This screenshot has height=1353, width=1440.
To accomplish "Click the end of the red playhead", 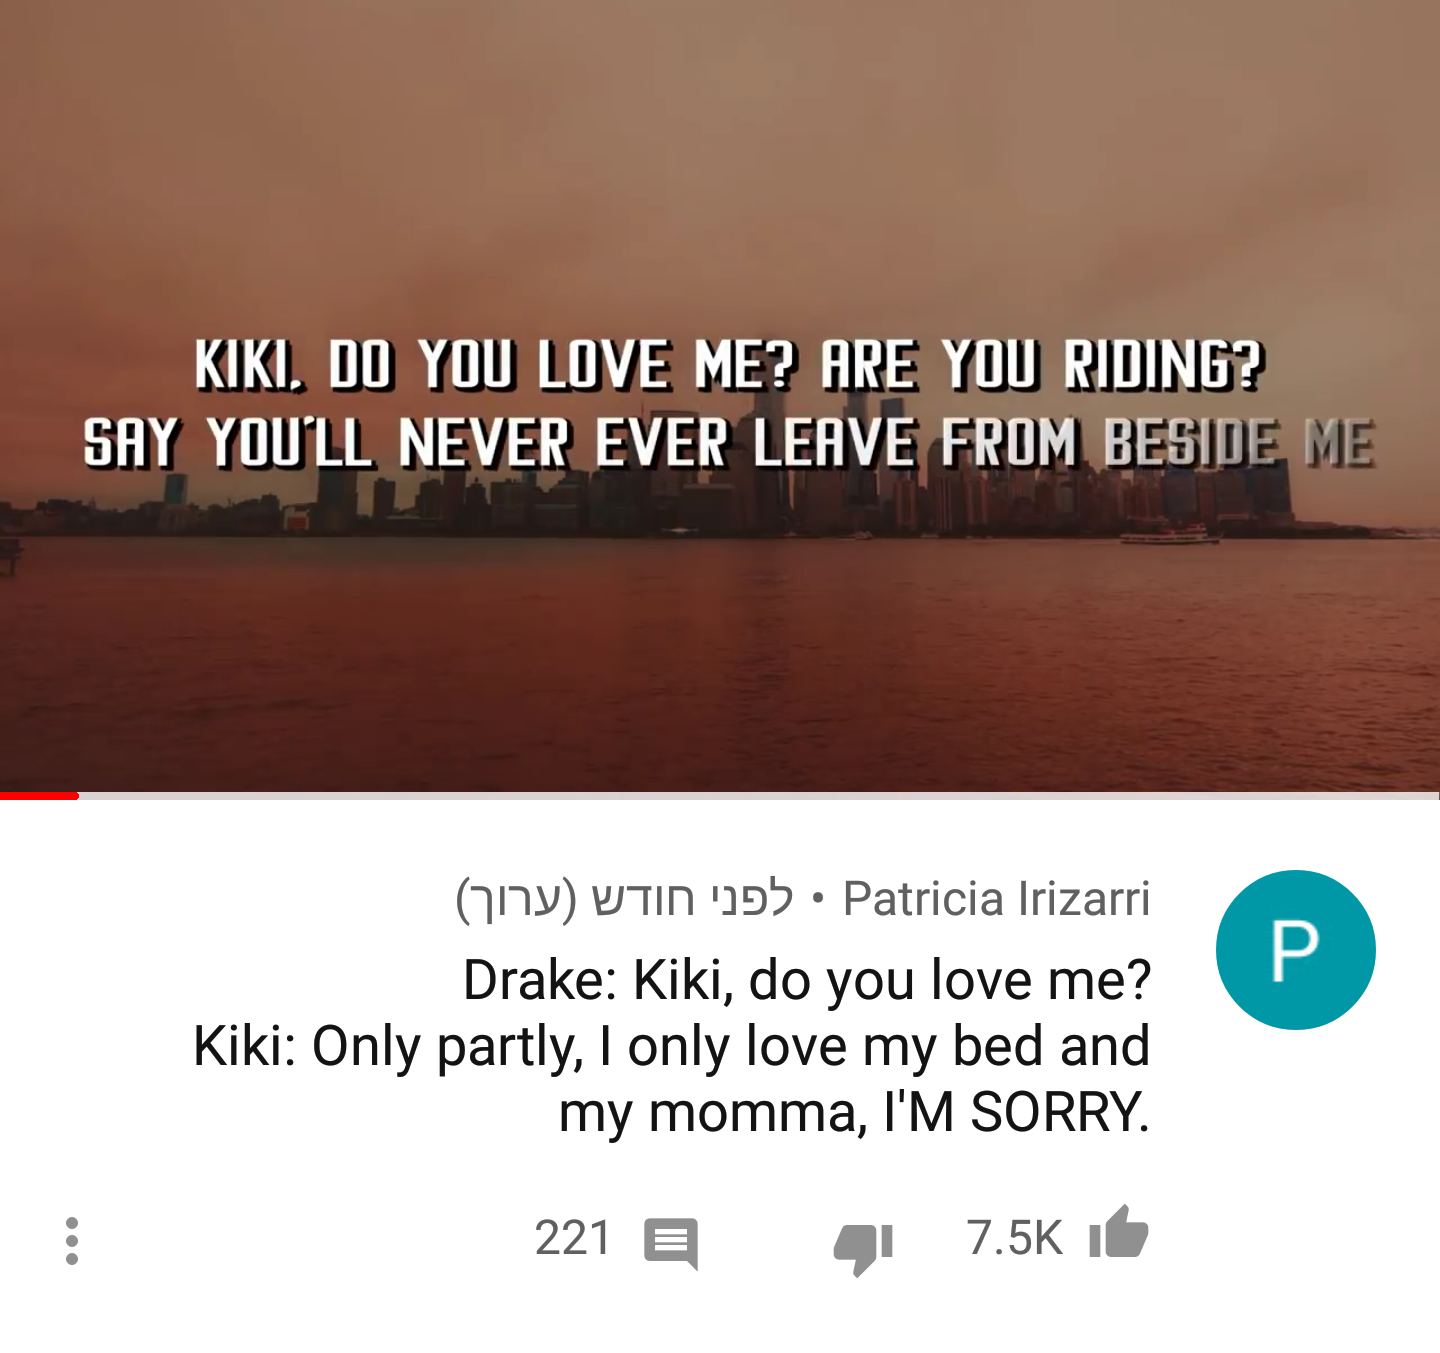I will (x=77, y=795).
